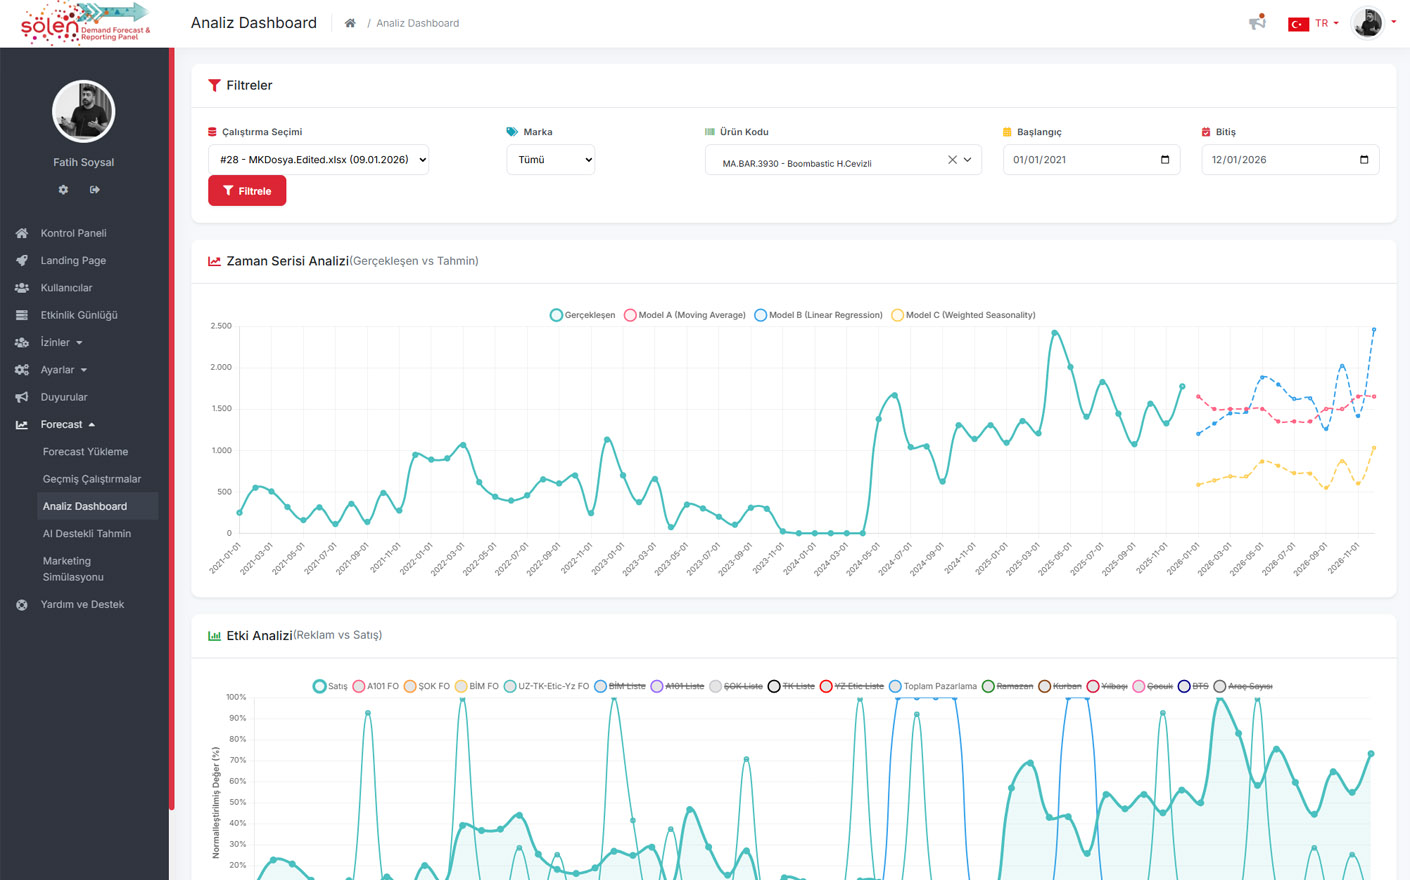
Task: Clear the Ürün Kodu selection with the X
Action: click(x=952, y=160)
